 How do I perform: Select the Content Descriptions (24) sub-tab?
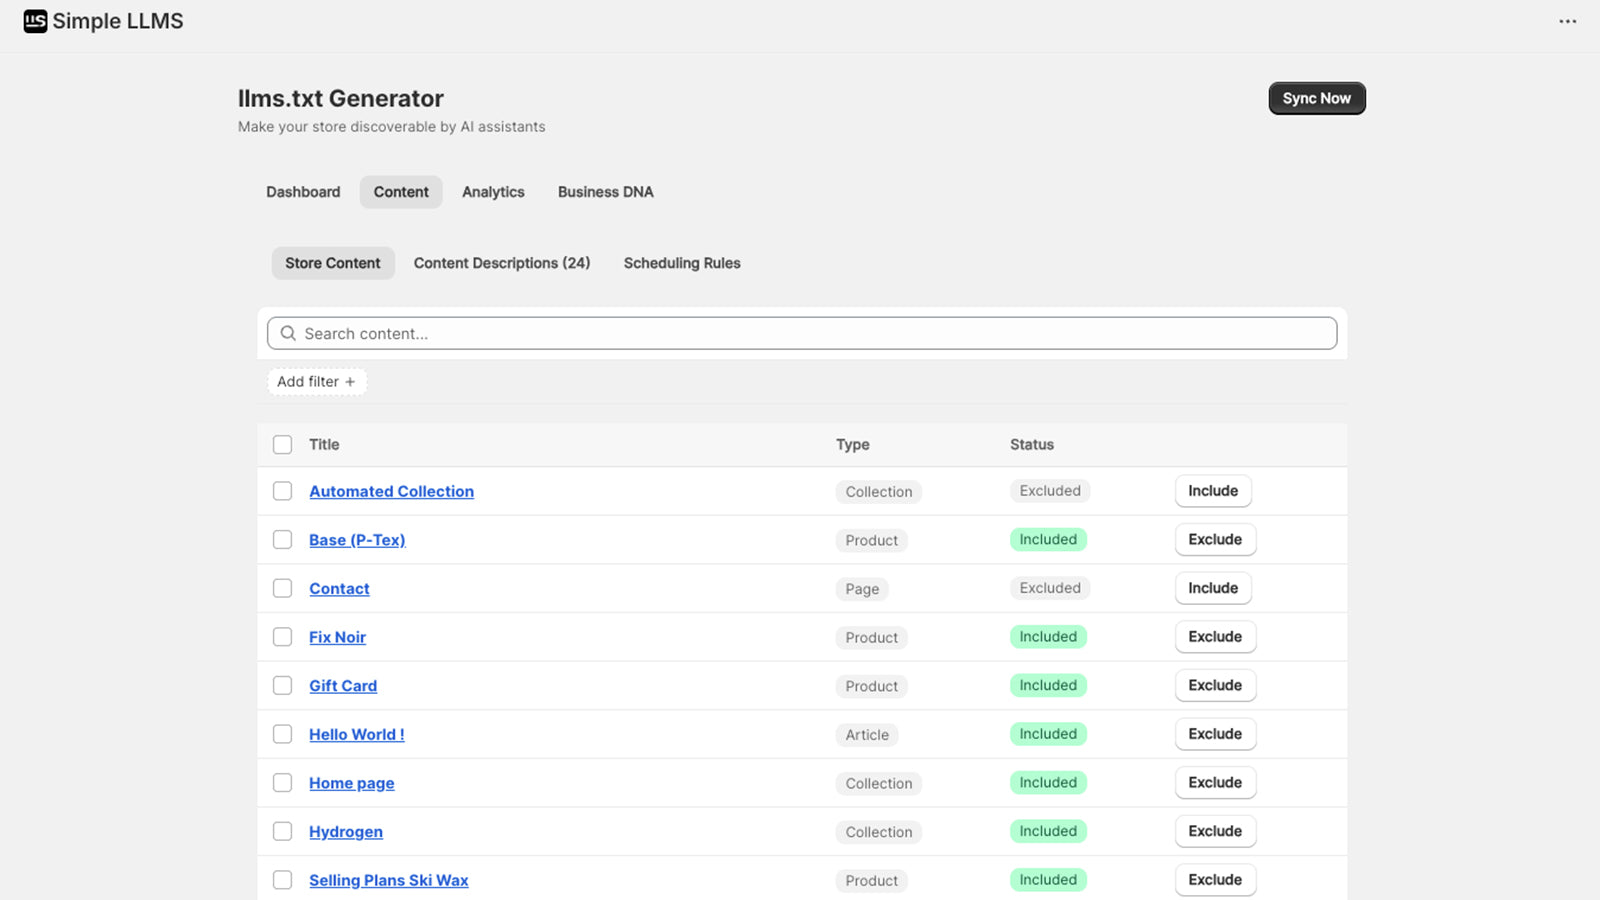[x=501, y=263]
